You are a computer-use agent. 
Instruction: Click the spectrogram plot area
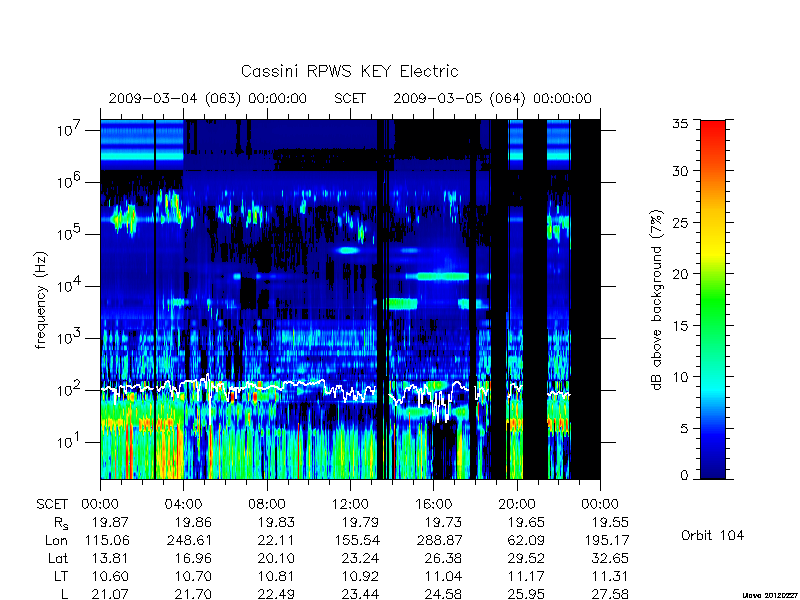tap(350, 299)
